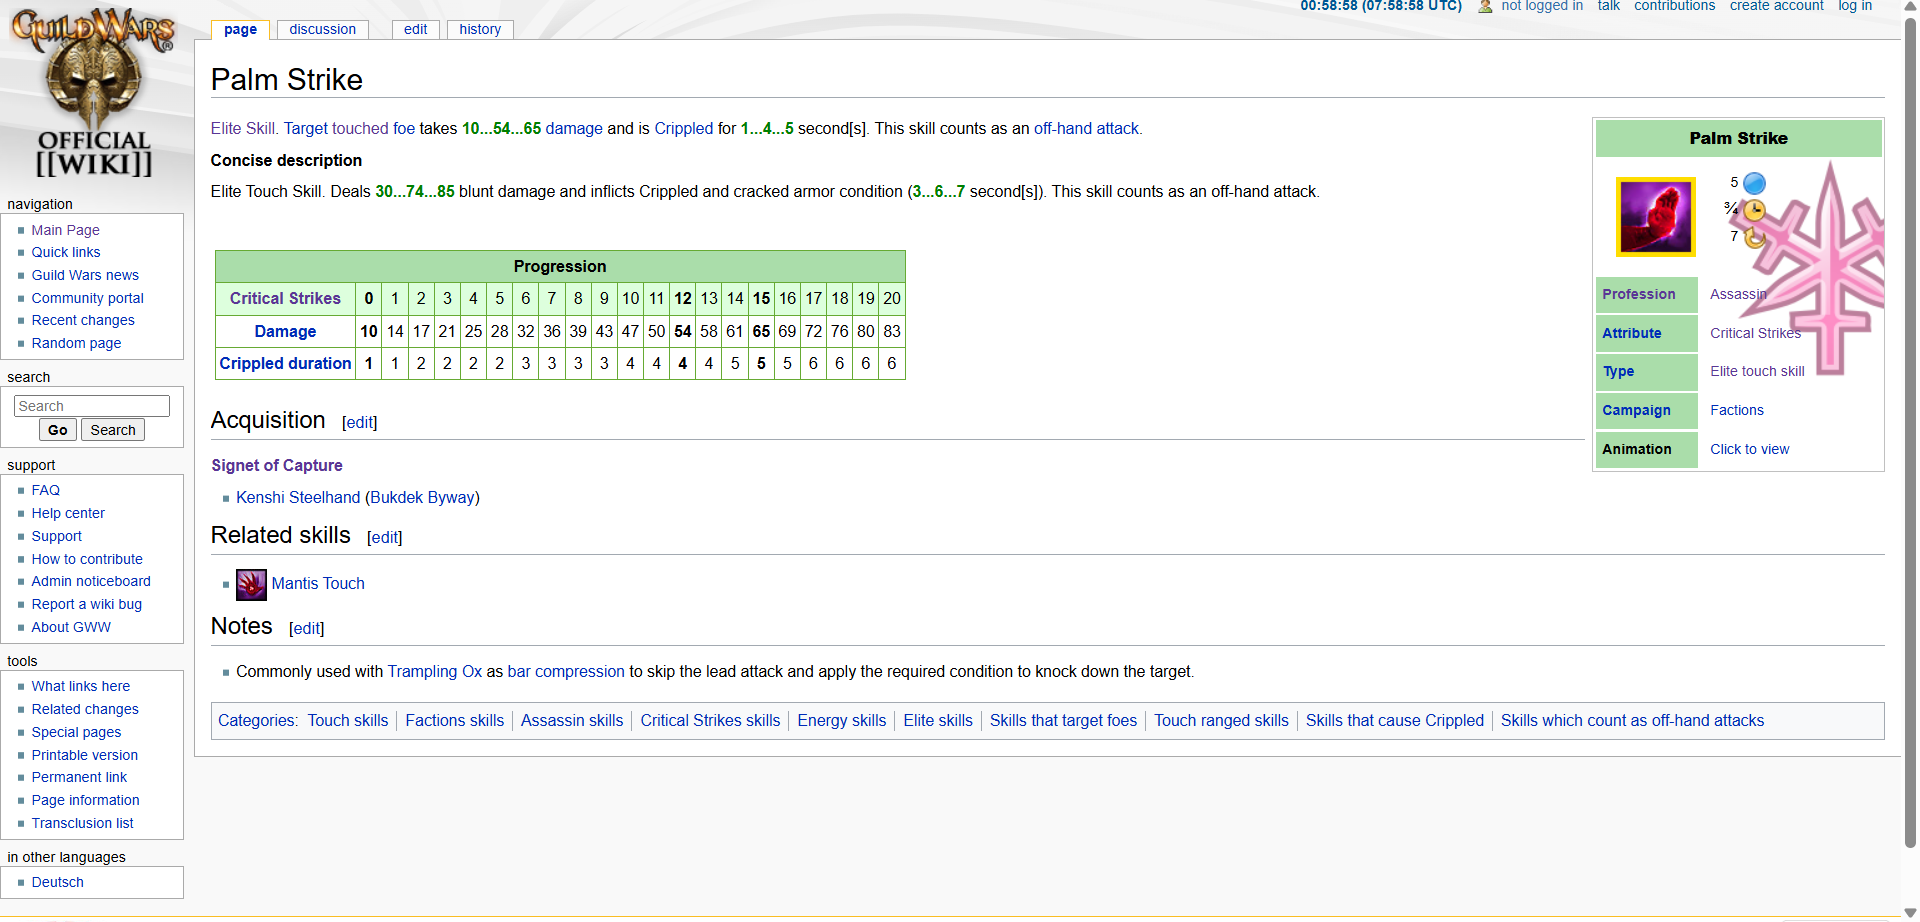Open the Elite skills category
Image resolution: width=1920 pixels, height=922 pixels.
[x=938, y=720]
